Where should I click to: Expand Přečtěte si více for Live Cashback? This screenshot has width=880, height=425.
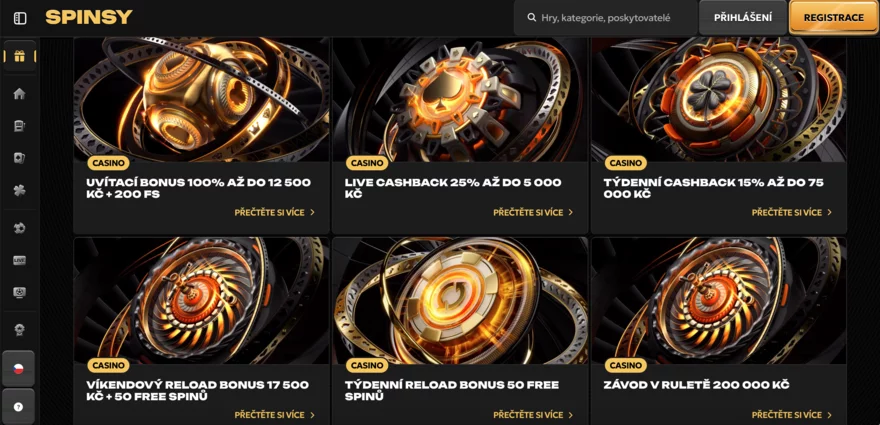pos(533,212)
